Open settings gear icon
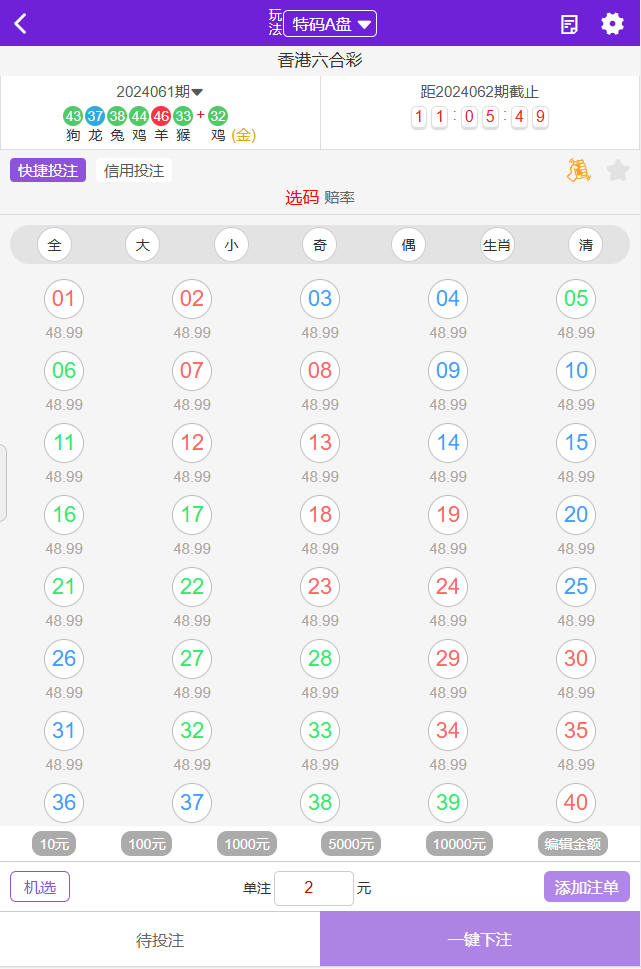Screen dimensions: 641x969 [x=612, y=23]
